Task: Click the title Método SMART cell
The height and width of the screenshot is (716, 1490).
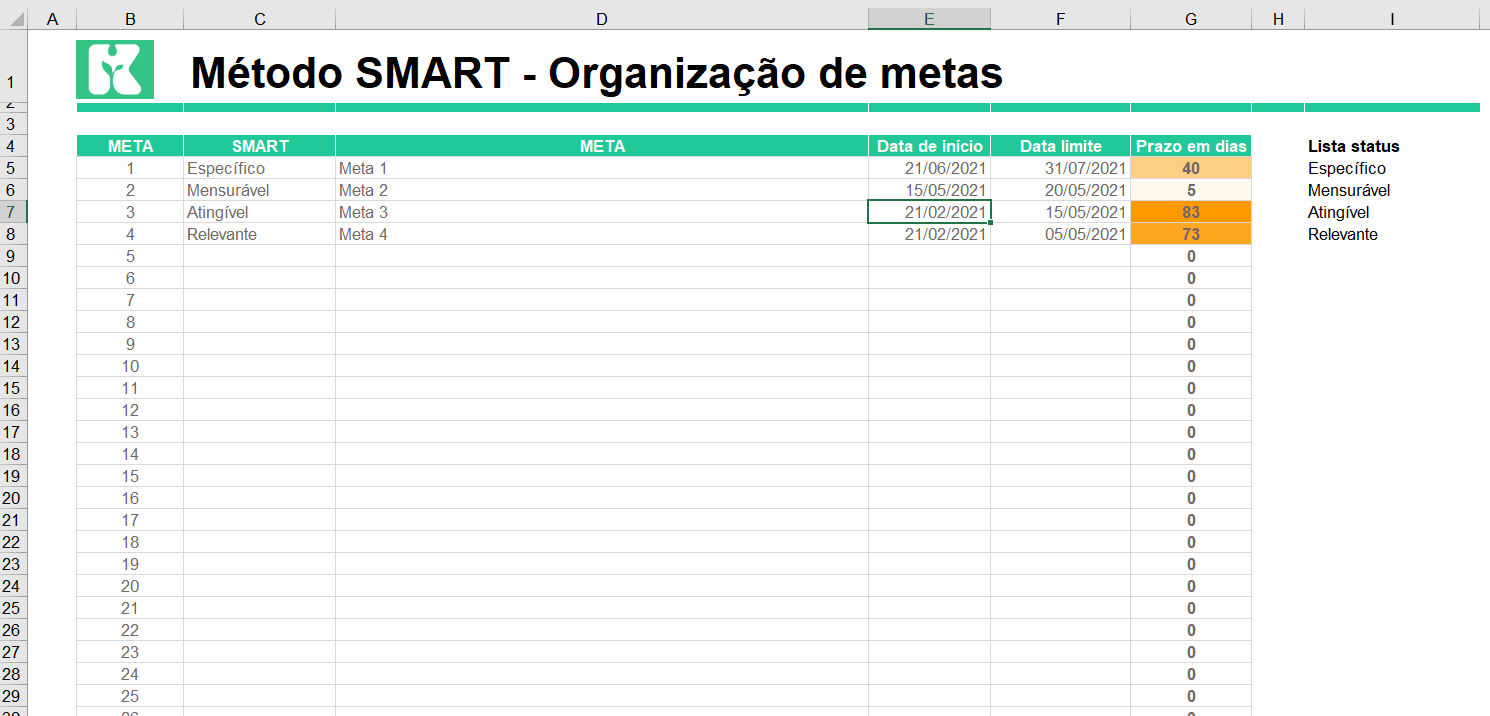Action: click(596, 72)
